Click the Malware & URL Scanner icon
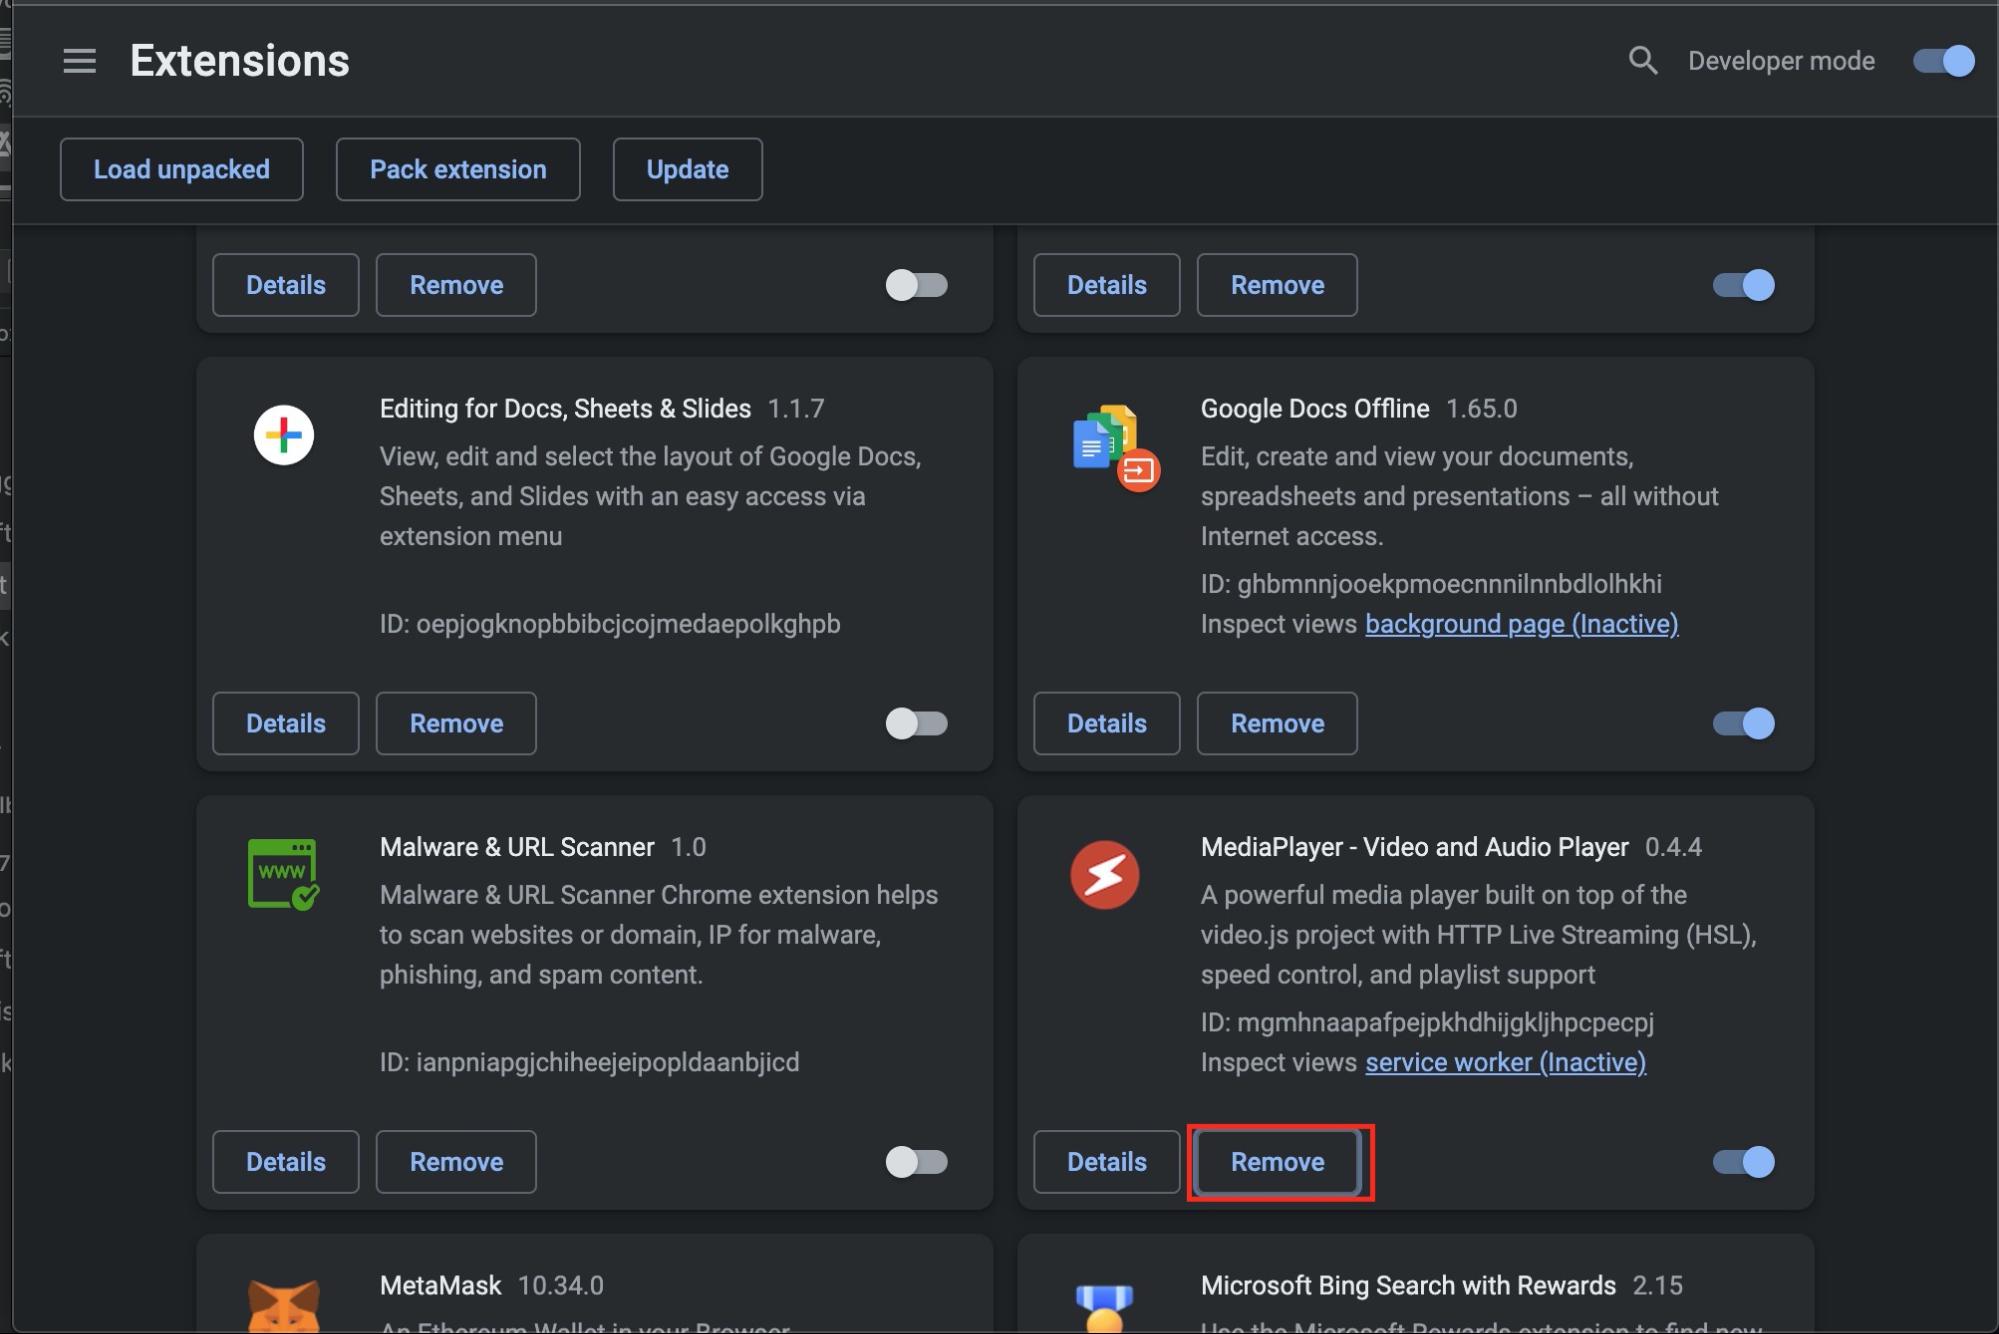This screenshot has width=1999, height=1334. [283, 874]
